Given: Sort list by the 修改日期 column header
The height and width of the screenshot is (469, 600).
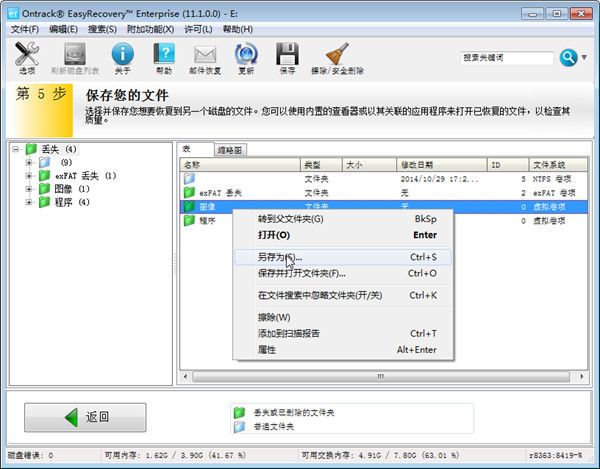Looking at the screenshot, I should tap(442, 165).
